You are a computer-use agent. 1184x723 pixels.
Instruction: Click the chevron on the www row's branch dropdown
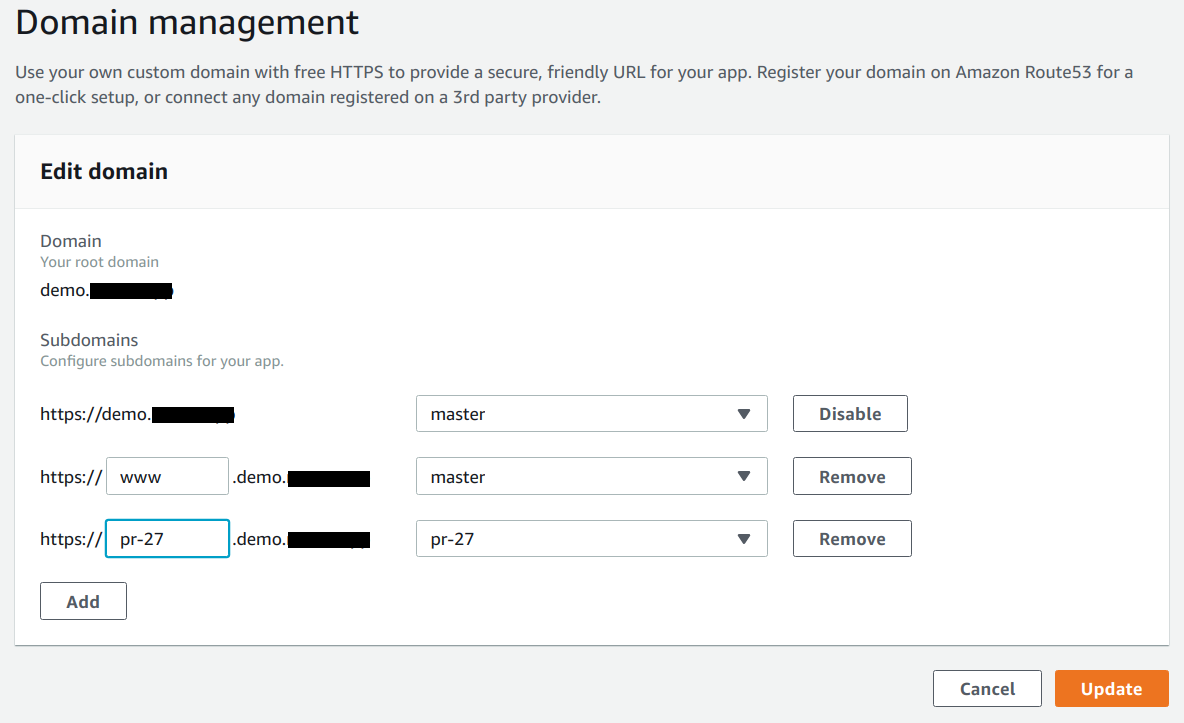point(744,476)
